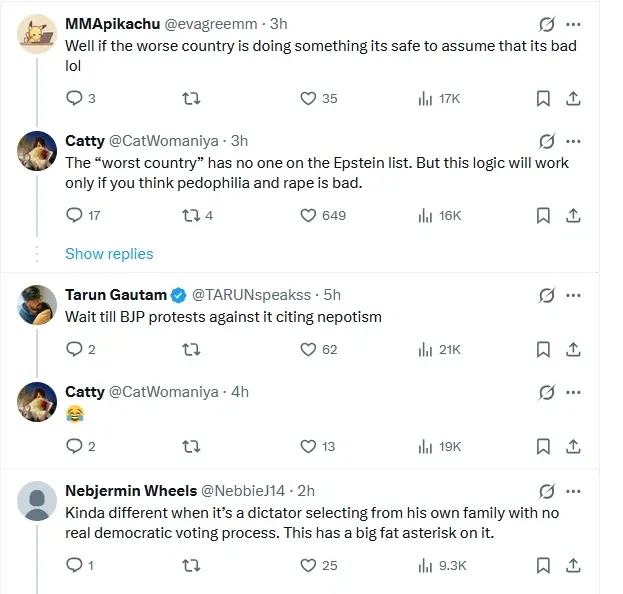Like Catty's Epstein list reply
The height and width of the screenshot is (594, 623).
click(x=309, y=215)
